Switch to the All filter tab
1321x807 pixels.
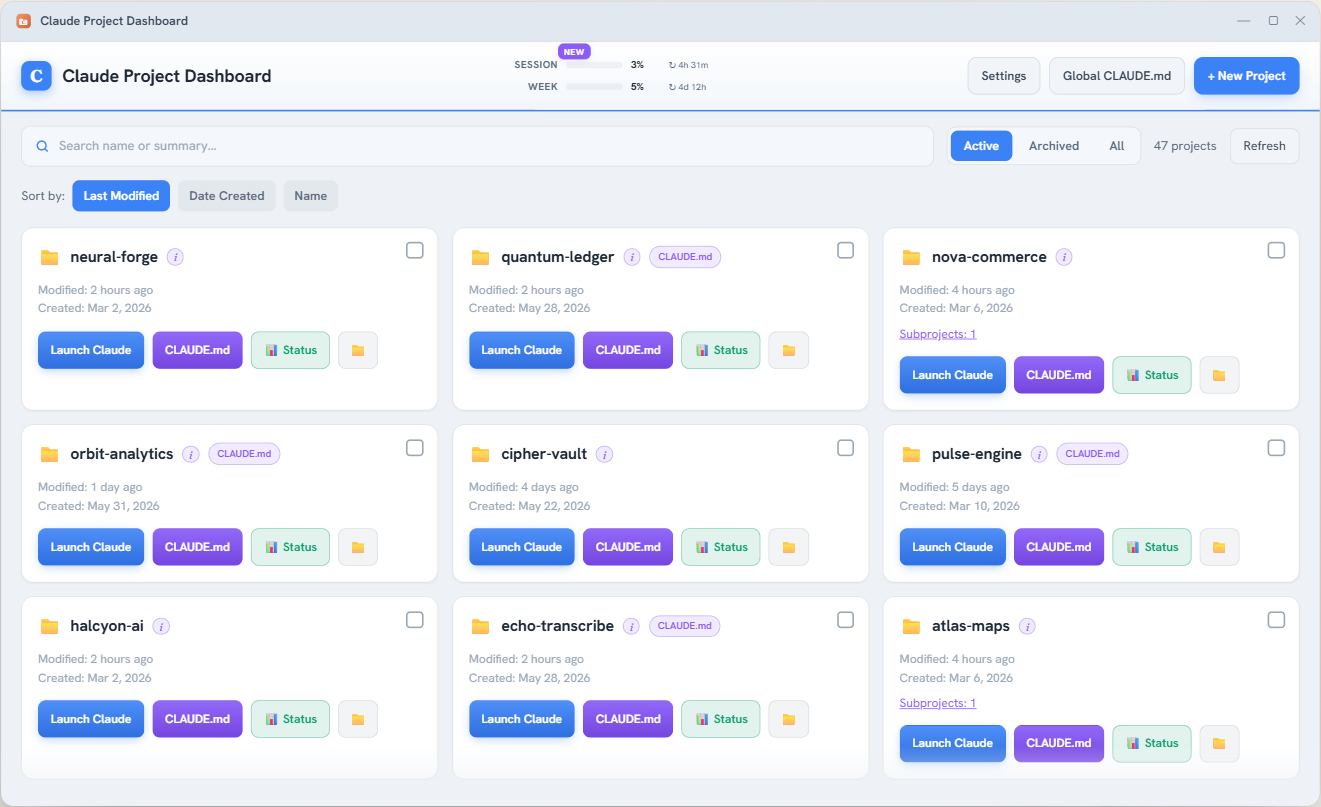point(1117,146)
